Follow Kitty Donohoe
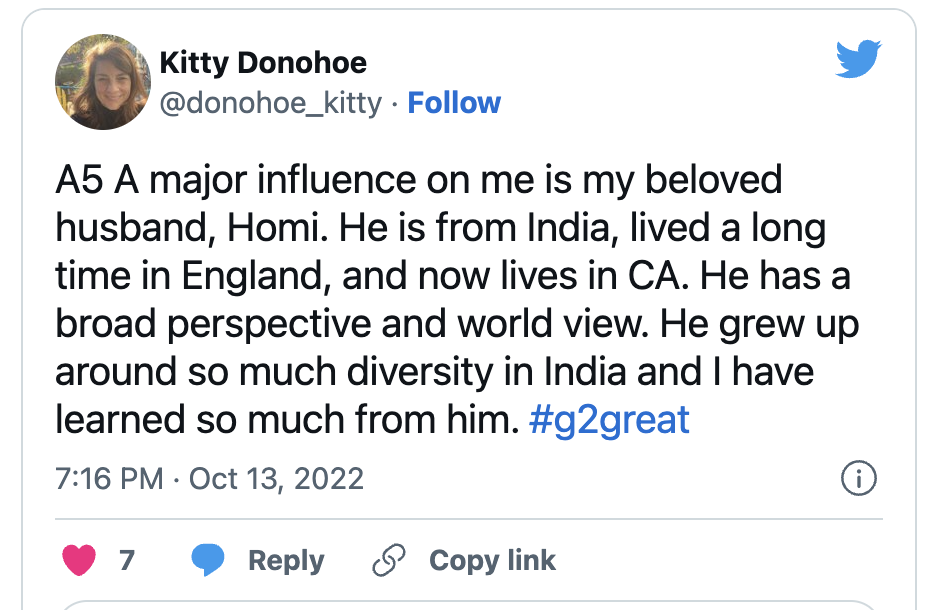 tap(454, 103)
